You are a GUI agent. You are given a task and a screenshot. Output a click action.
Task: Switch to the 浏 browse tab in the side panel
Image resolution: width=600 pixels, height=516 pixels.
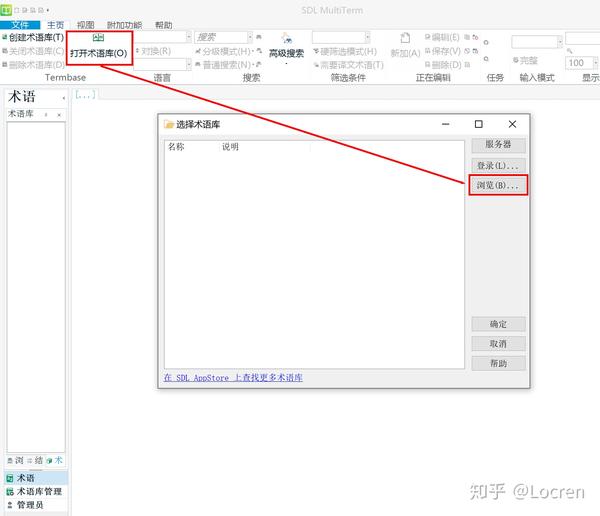tap(16, 460)
